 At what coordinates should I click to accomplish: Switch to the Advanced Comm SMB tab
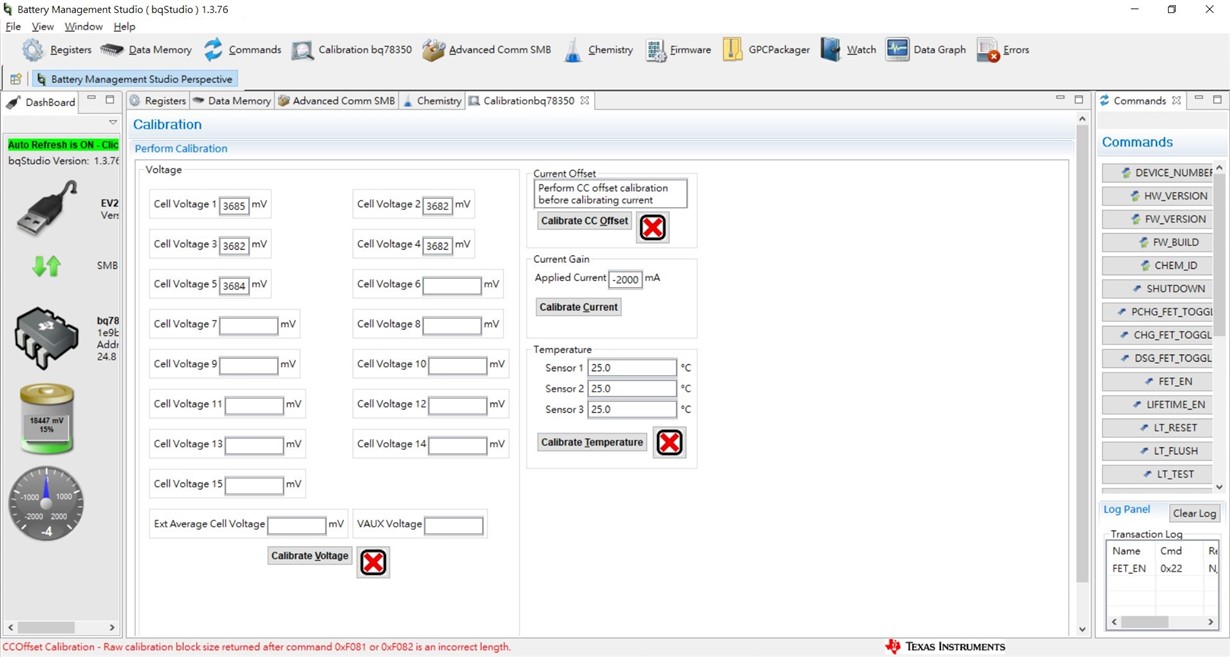[x=336, y=101]
